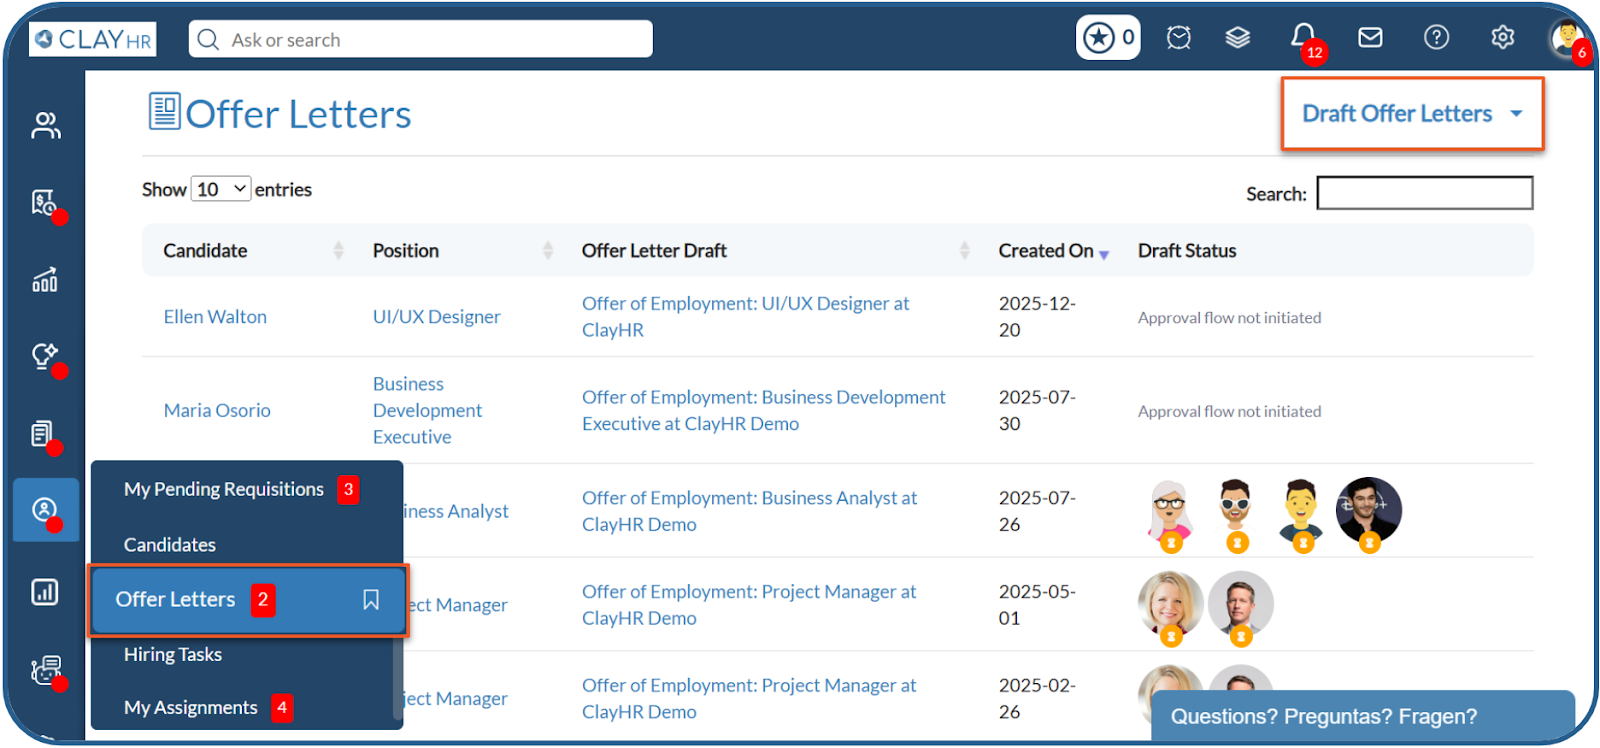1600x748 pixels.
Task: Click yellow-shirt avatar approver in Business Analyst row
Action: tap(1301, 513)
